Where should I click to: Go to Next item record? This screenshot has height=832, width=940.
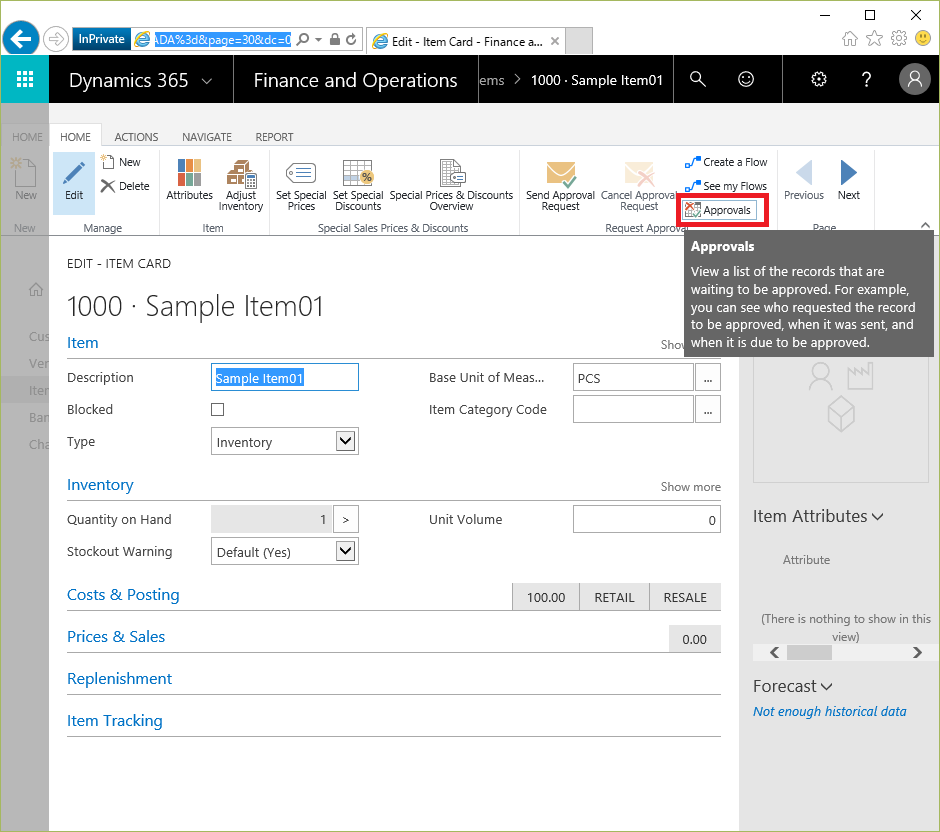coord(848,180)
